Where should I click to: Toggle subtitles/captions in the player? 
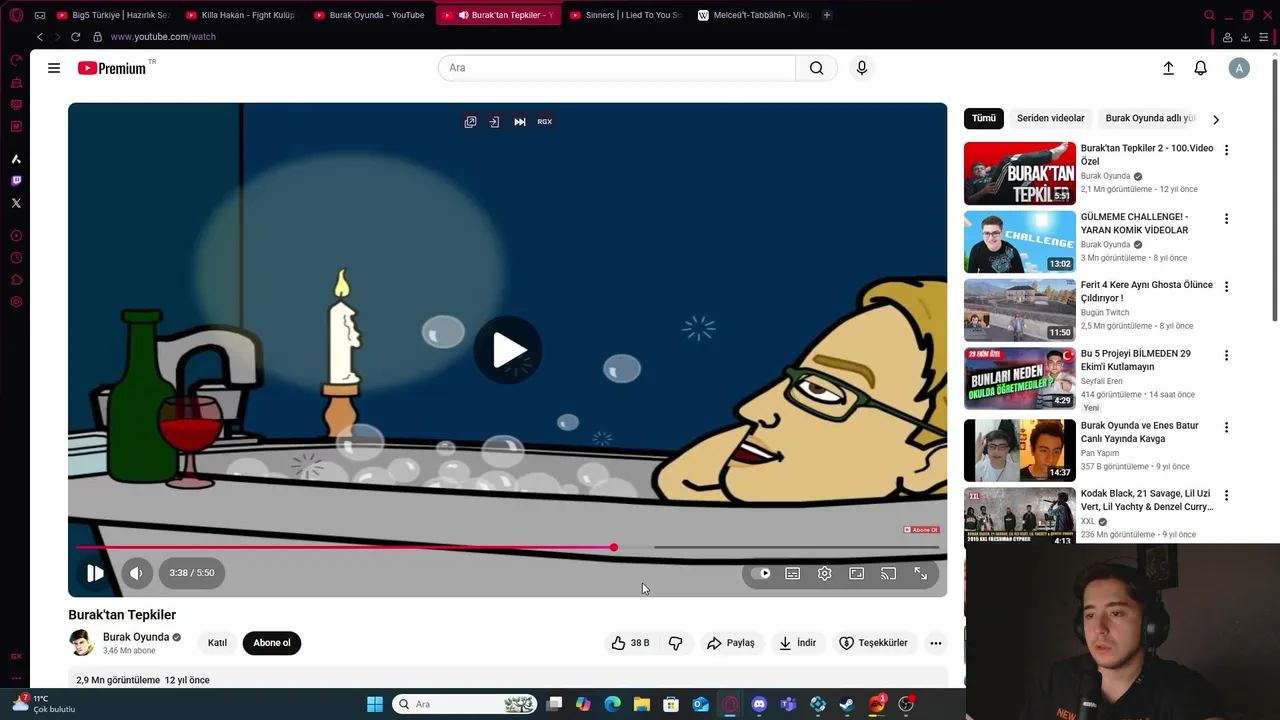792,574
